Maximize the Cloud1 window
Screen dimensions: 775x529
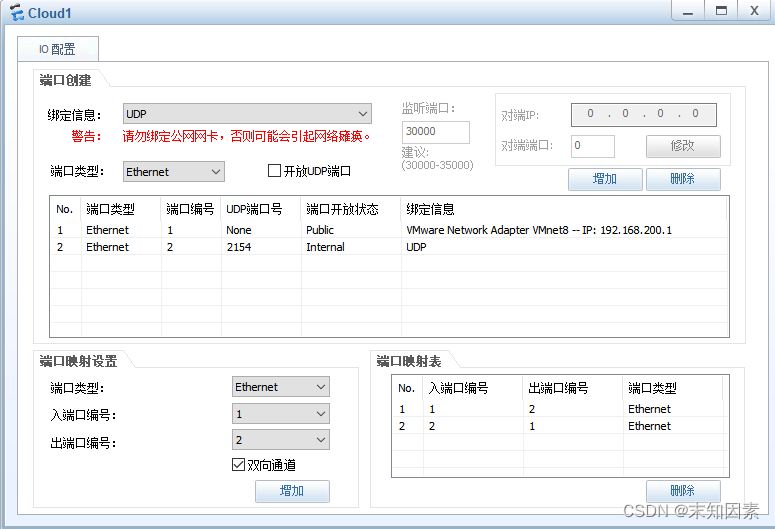pyautogui.click(x=721, y=10)
